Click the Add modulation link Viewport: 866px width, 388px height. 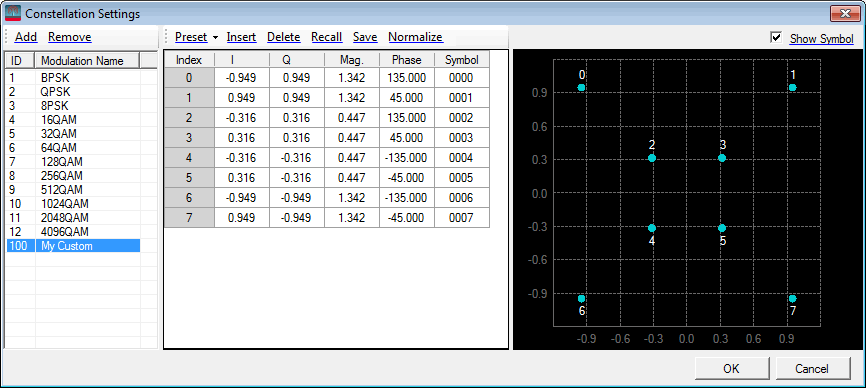point(25,37)
